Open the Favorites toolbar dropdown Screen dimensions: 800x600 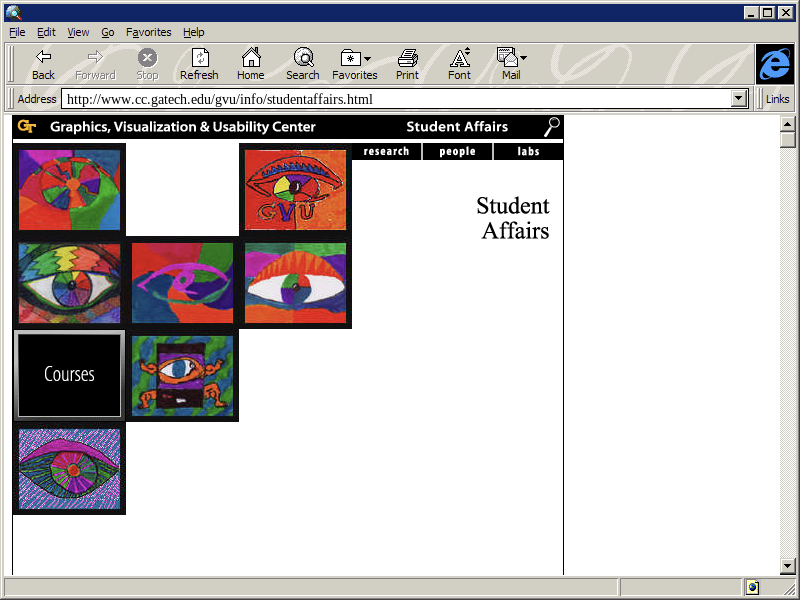(x=355, y=64)
